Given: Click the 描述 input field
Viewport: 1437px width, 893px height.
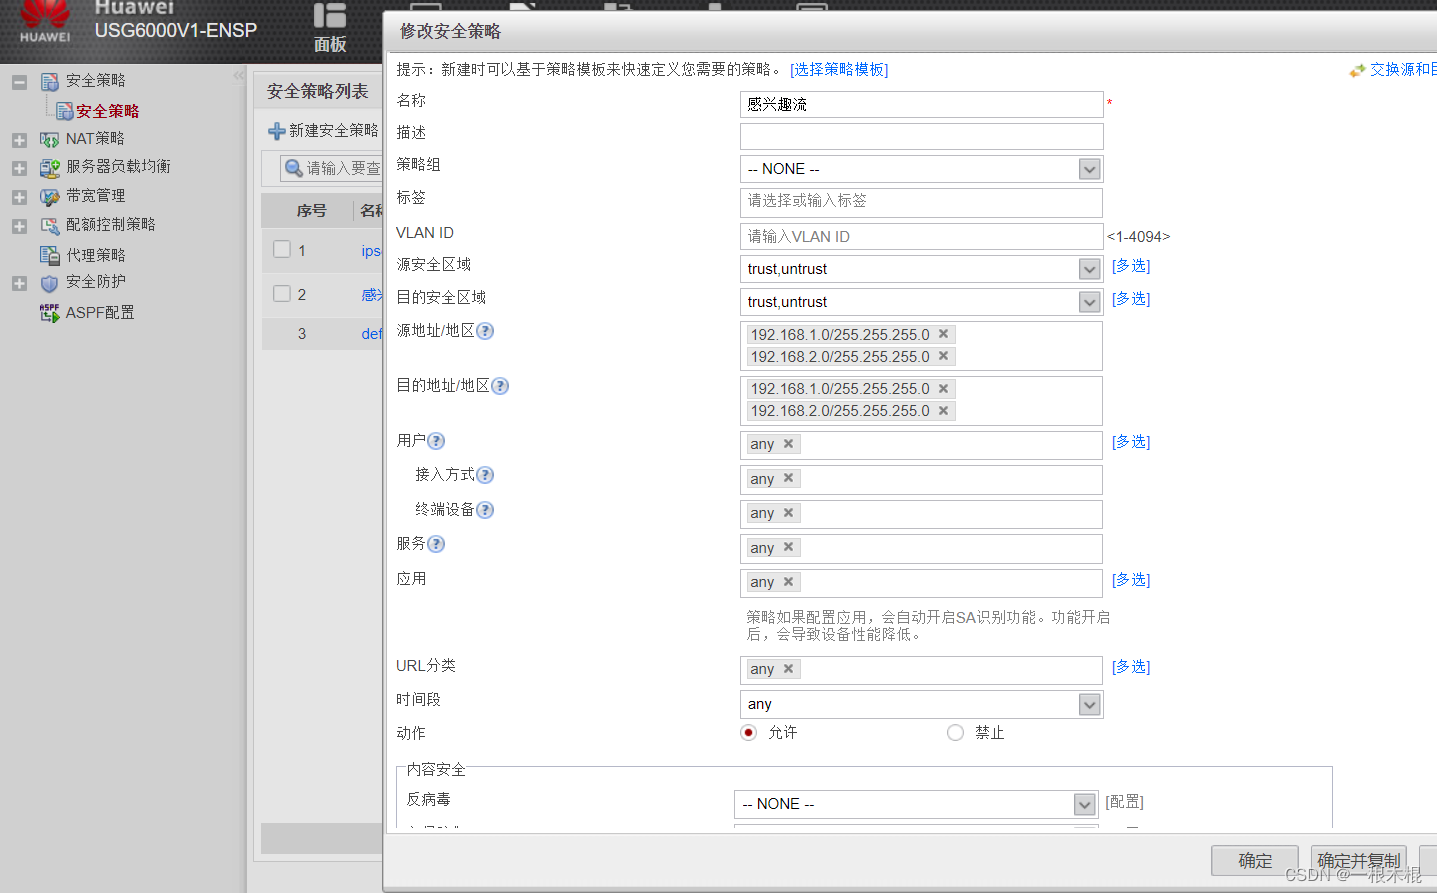Looking at the screenshot, I should (921, 136).
